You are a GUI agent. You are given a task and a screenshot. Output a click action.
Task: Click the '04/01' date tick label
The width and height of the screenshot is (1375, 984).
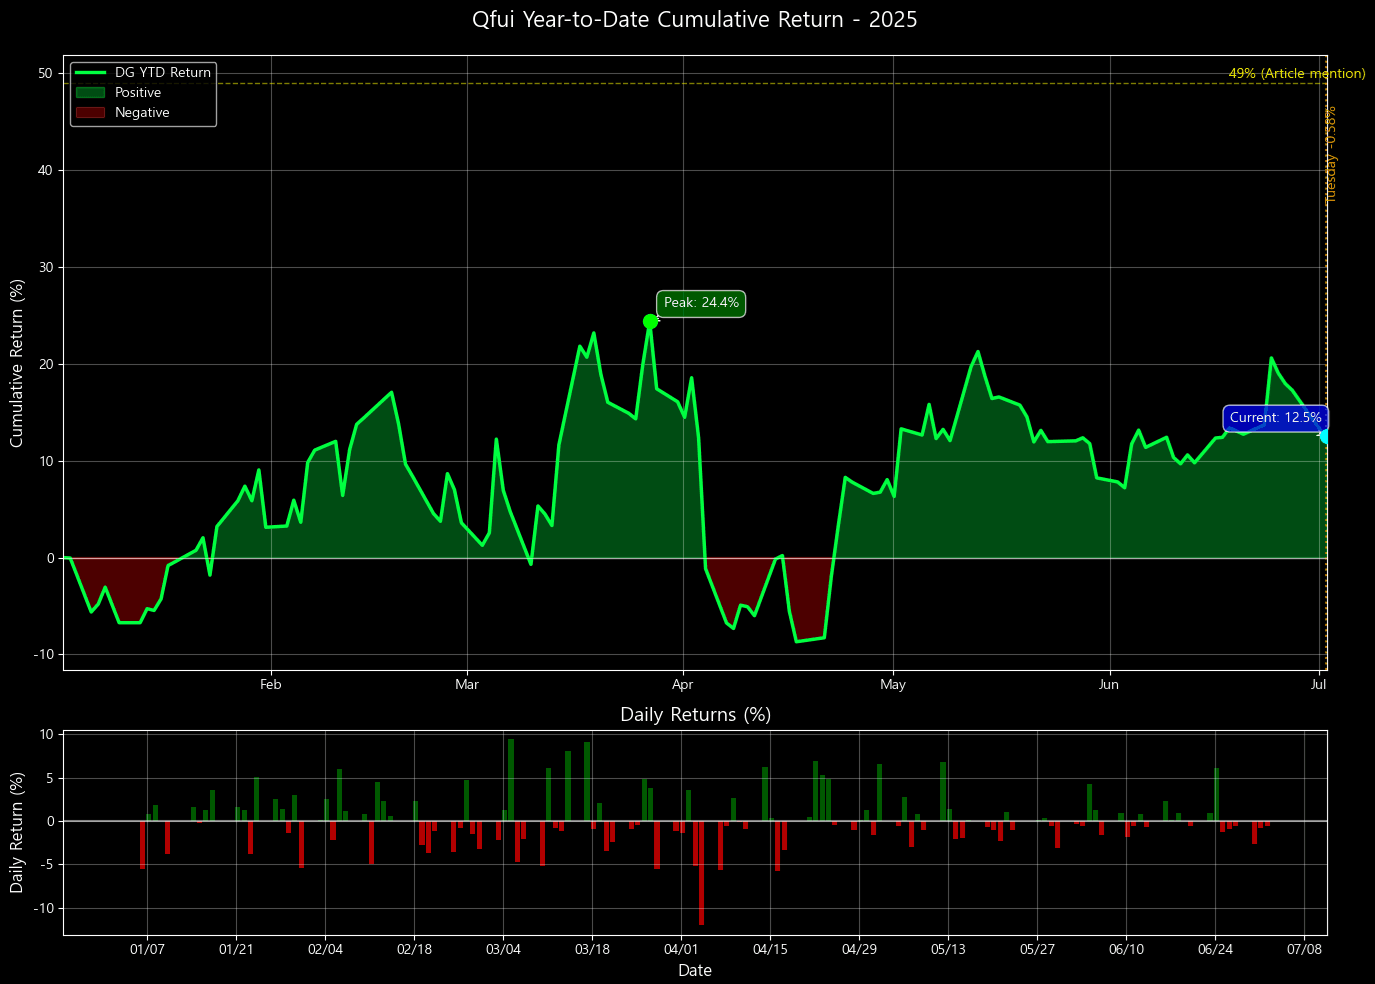tap(681, 949)
